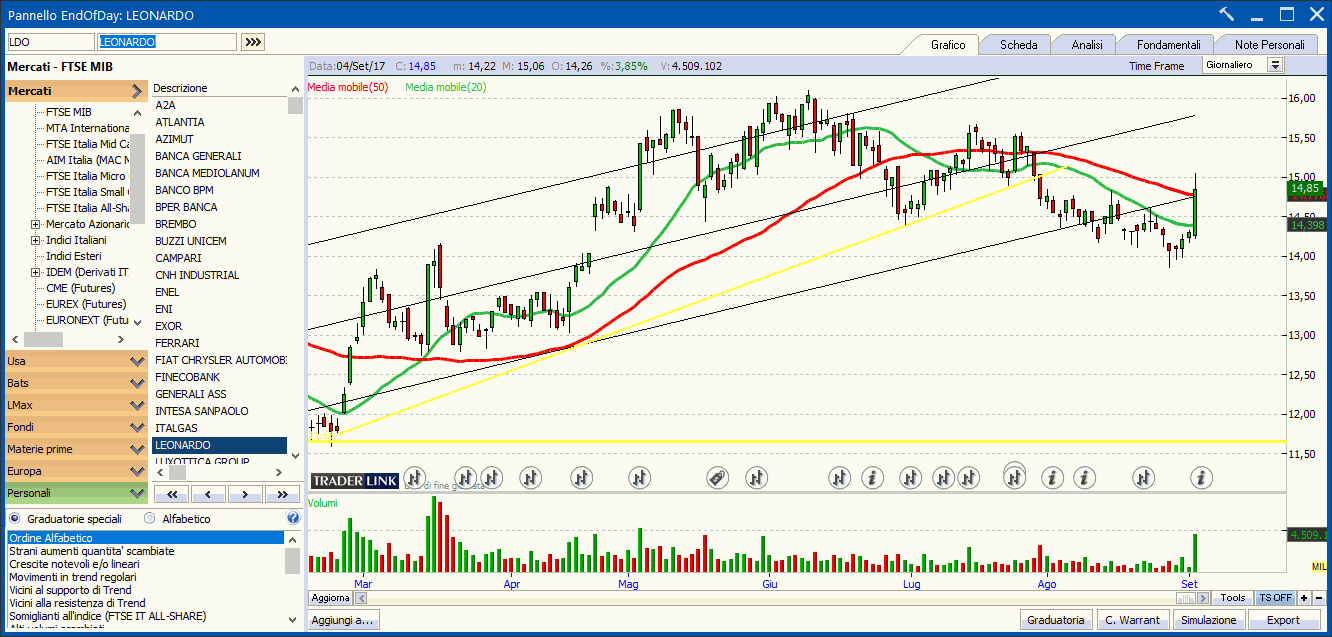The width and height of the screenshot is (1332, 637).
Task: Open the Note Personali tab
Action: (1269, 45)
